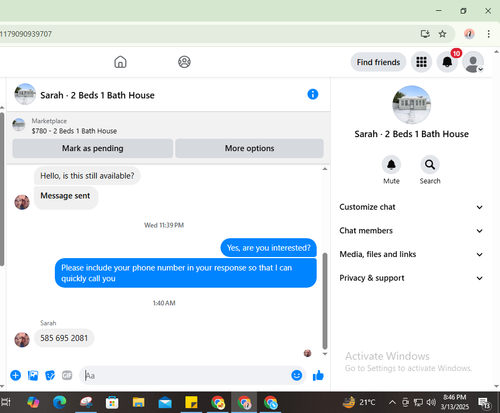The width and height of the screenshot is (500, 413).
Task: Search in conversation using the magnifier icon
Action: [430, 165]
